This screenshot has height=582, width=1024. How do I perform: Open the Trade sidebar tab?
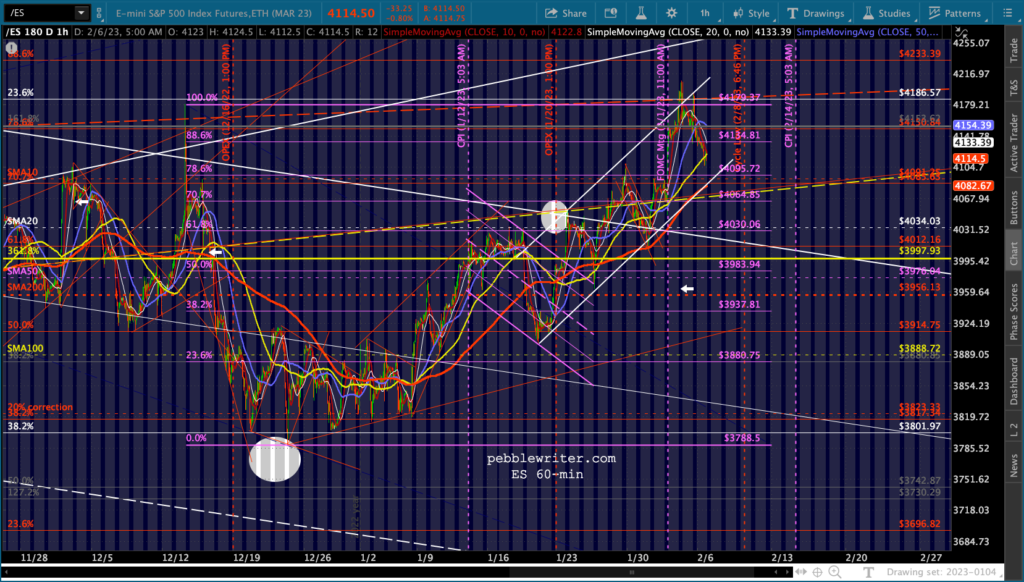tap(1014, 51)
